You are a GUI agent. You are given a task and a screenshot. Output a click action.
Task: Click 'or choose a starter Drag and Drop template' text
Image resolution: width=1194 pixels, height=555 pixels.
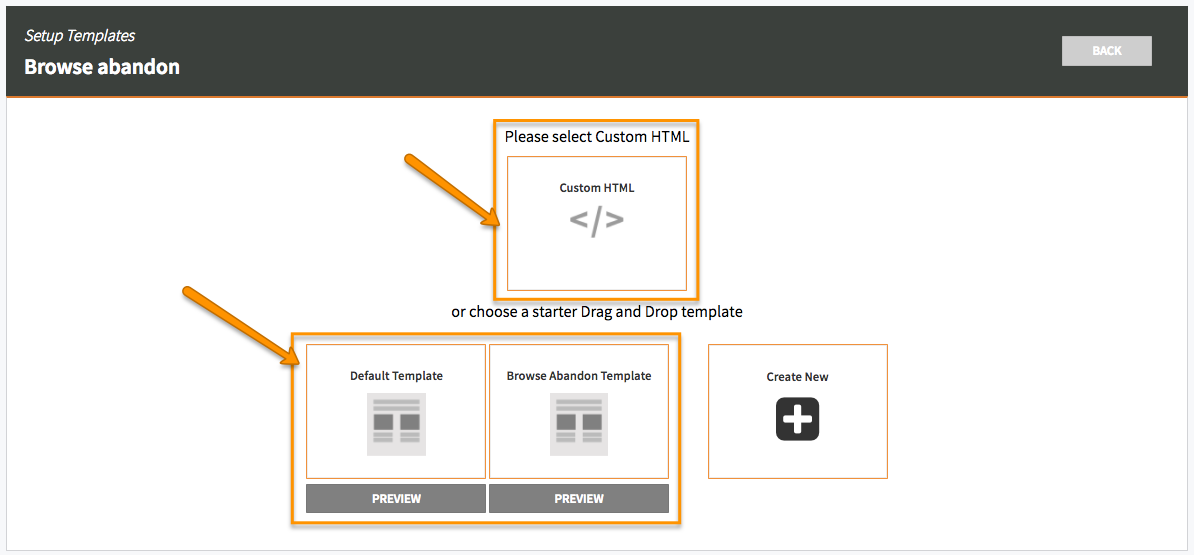(596, 312)
